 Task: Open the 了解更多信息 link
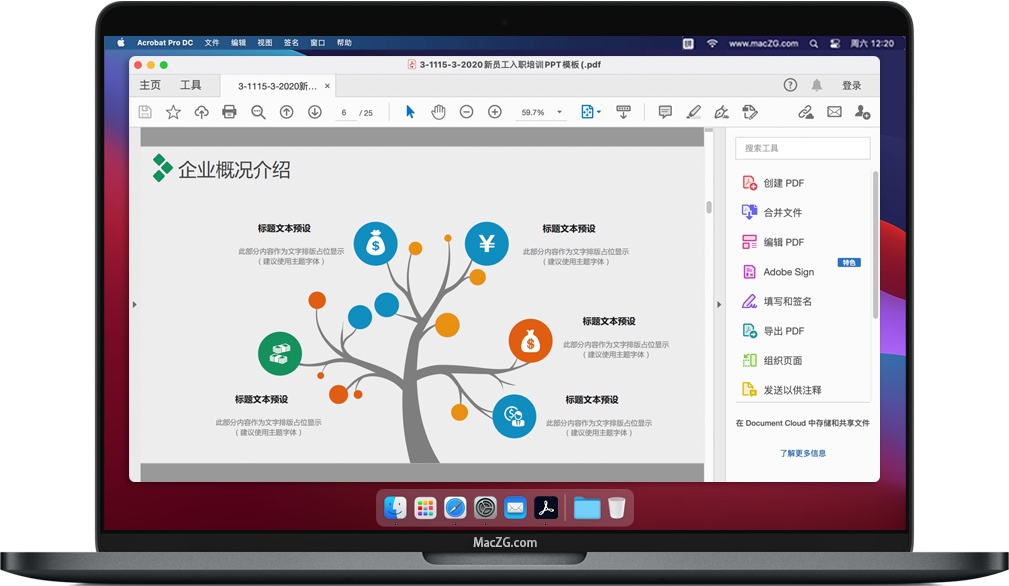[803, 453]
